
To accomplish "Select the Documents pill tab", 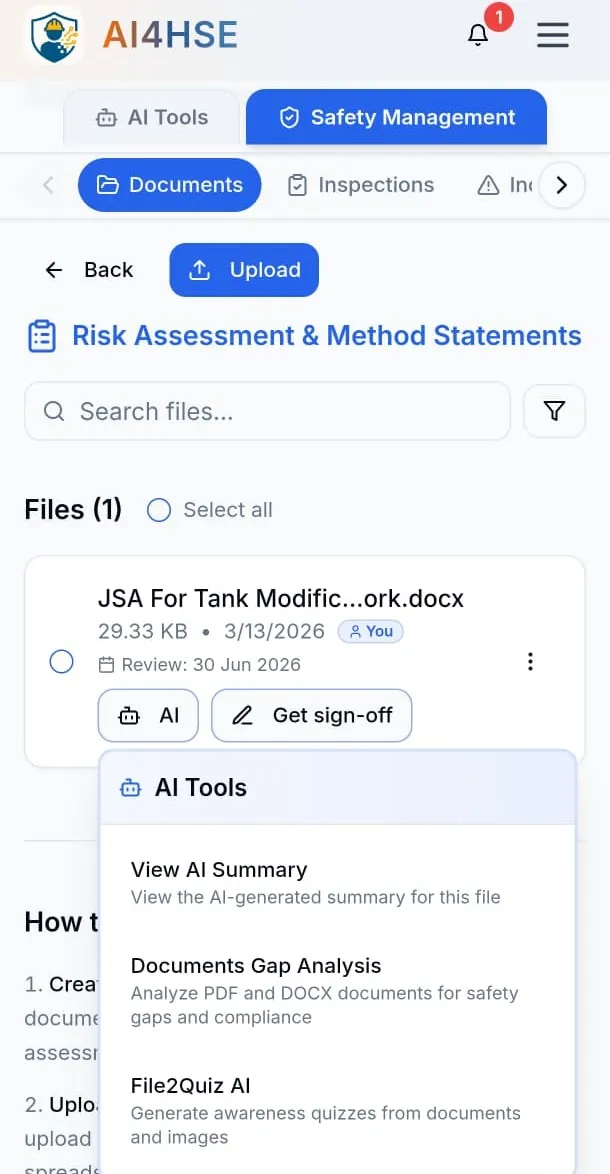I will [170, 185].
